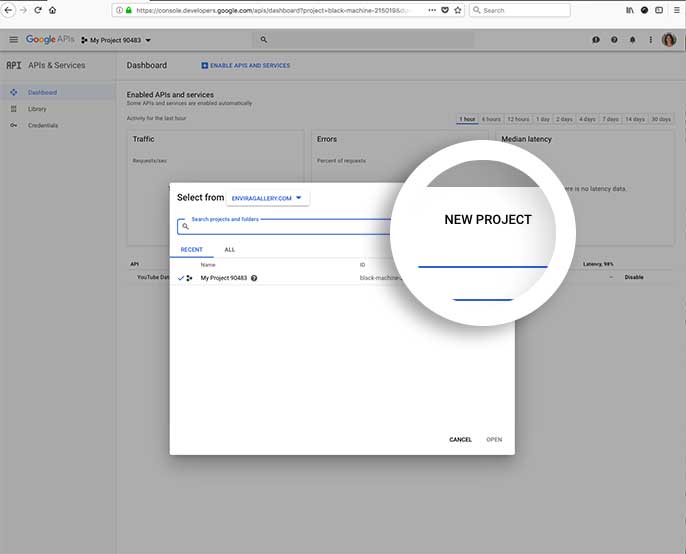Open Credentials in the left sidebar

pos(42,125)
